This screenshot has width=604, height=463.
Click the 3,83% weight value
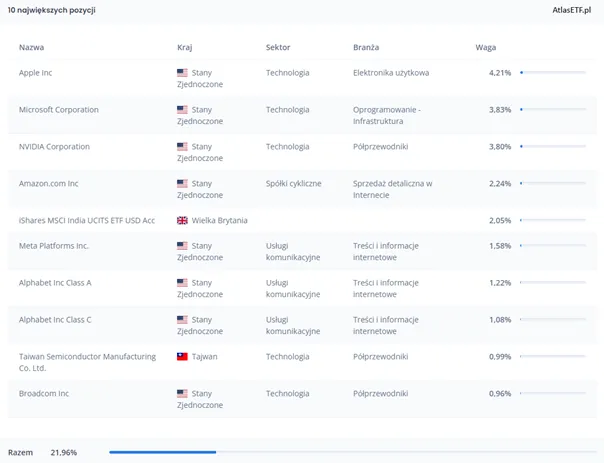pos(500,110)
